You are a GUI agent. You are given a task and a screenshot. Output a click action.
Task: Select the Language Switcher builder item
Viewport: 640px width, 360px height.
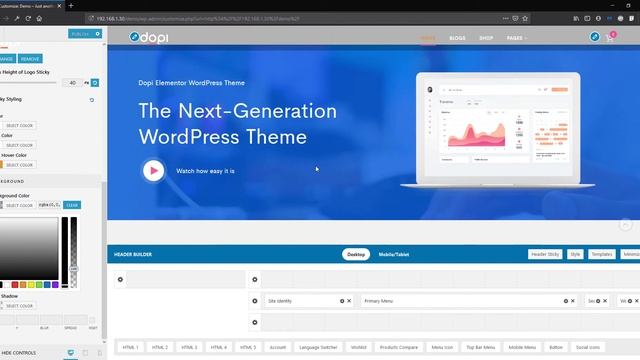point(318,347)
